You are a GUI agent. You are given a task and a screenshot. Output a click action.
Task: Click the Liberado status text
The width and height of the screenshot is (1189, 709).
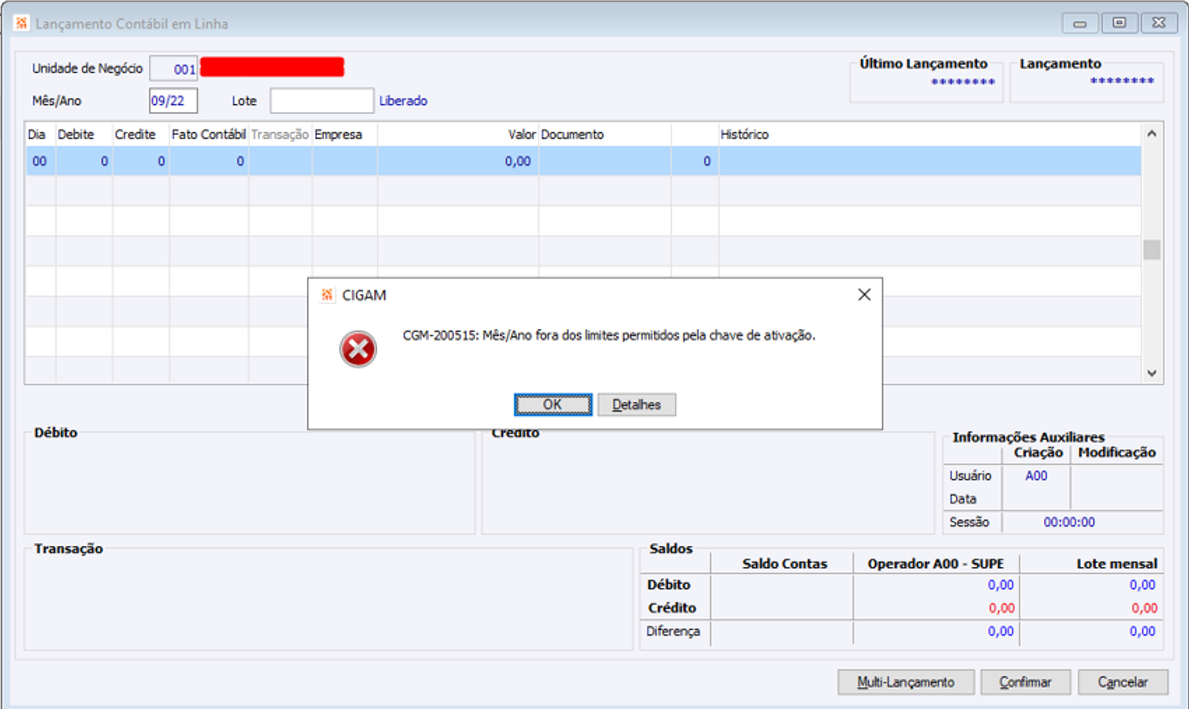point(403,101)
